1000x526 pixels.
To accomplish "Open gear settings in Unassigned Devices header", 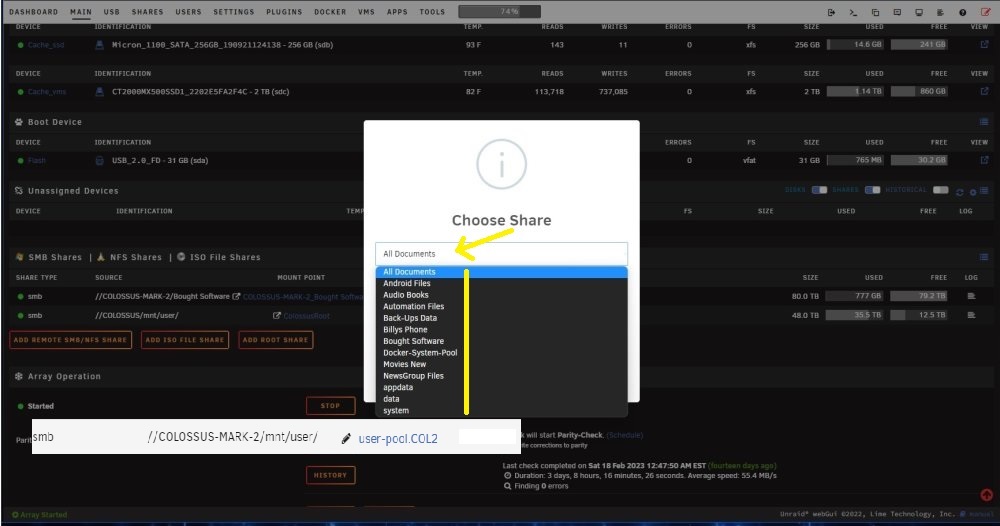I will [x=973, y=191].
